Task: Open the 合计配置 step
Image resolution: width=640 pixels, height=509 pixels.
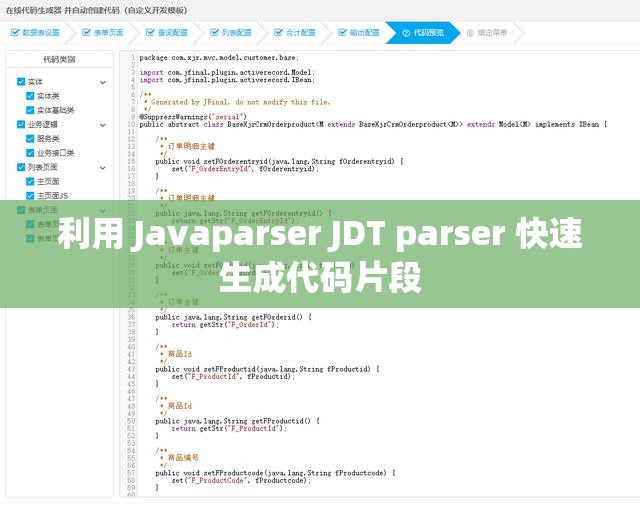Action: coord(295,33)
